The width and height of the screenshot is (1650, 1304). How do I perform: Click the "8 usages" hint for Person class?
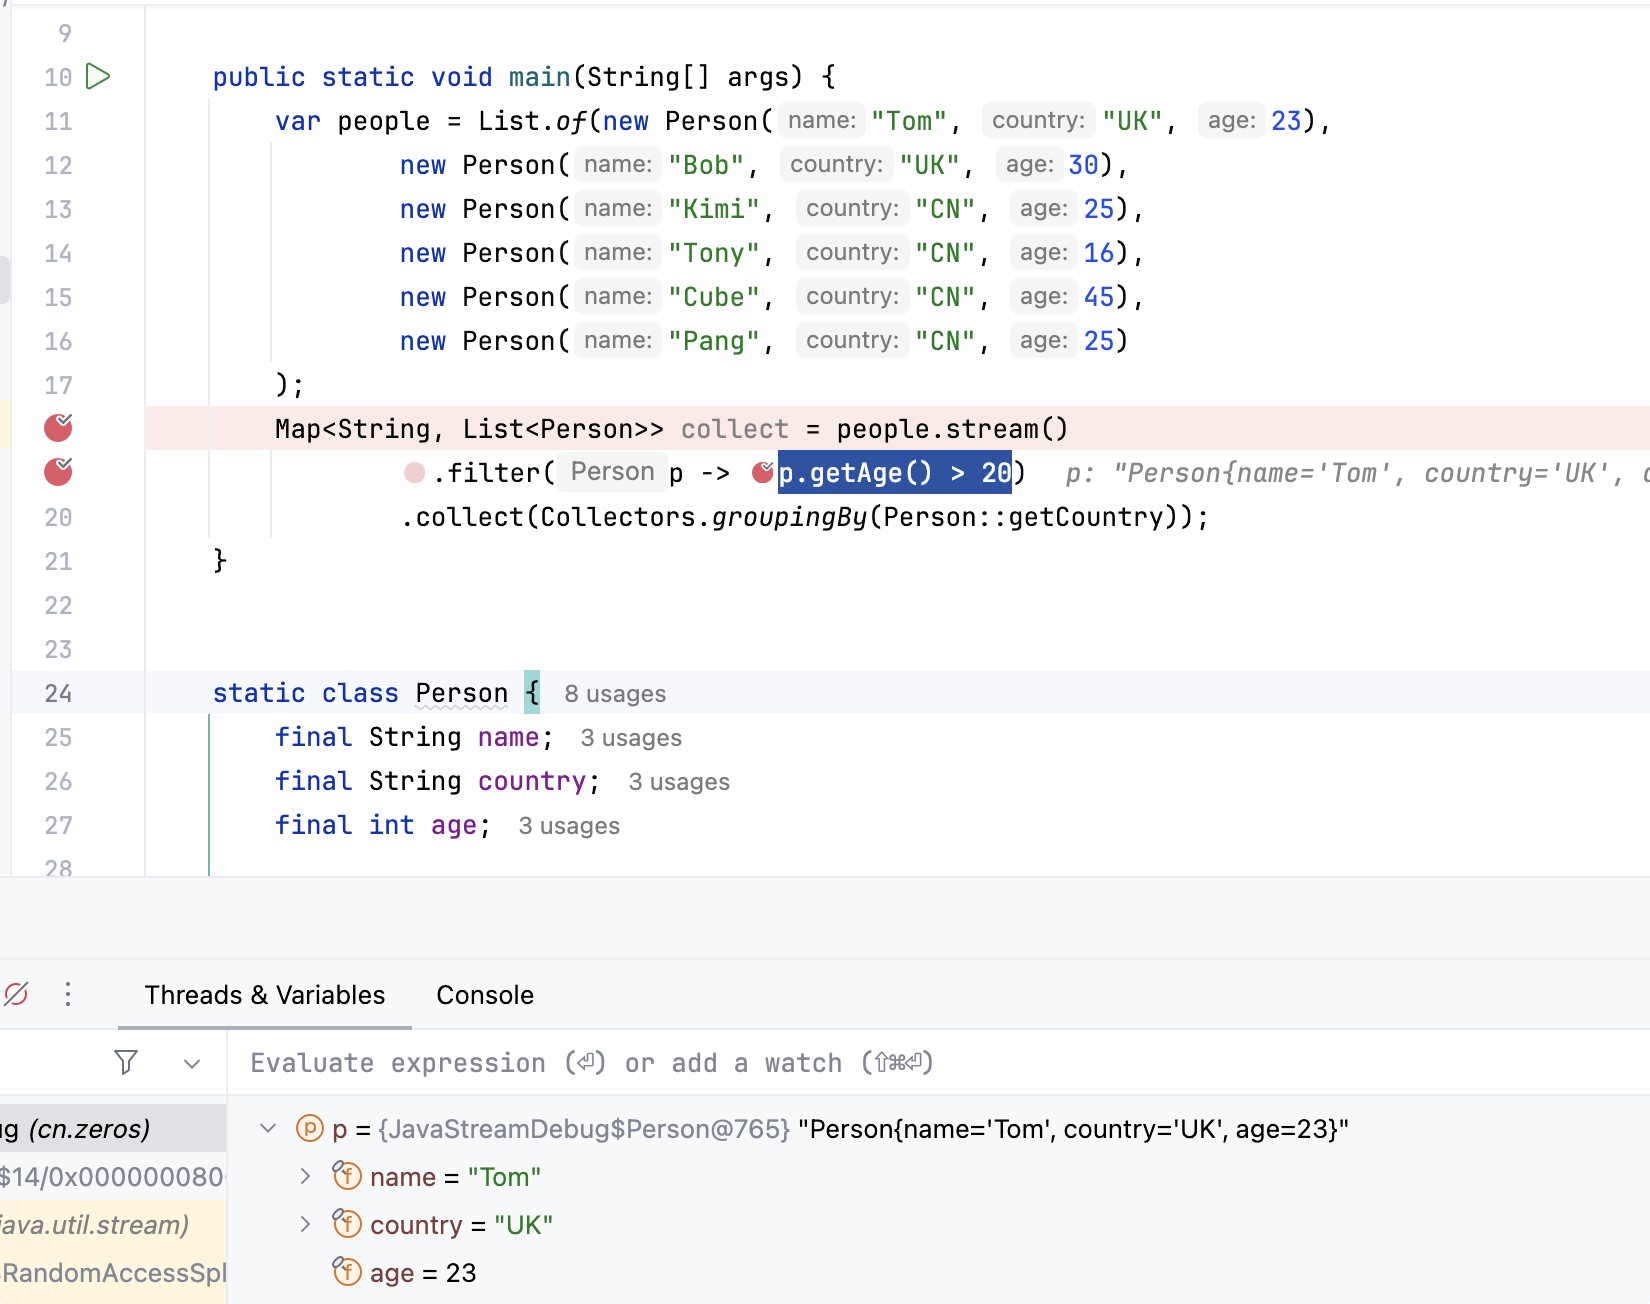point(615,694)
